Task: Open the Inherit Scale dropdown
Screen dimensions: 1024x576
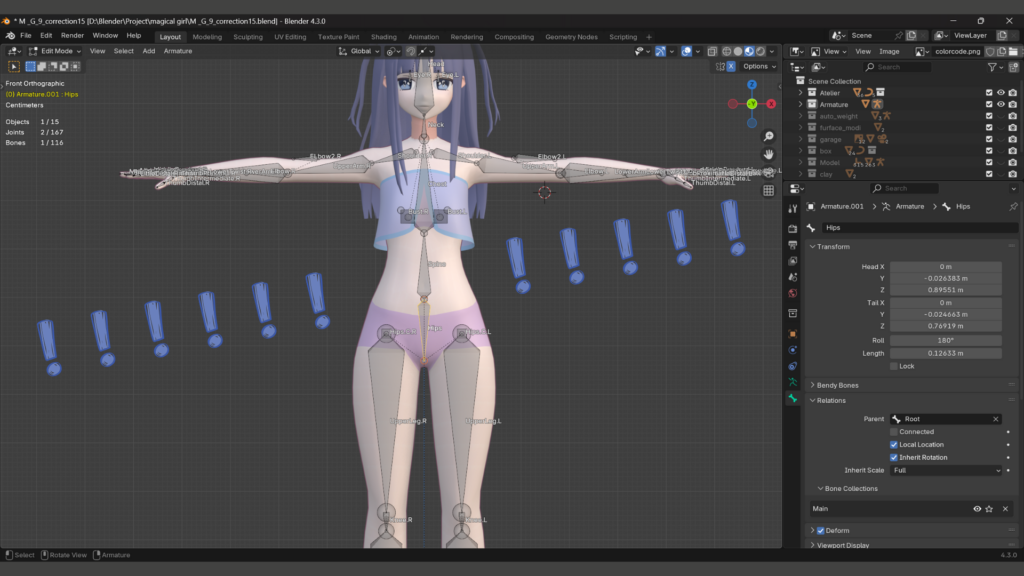Action: tap(946, 470)
